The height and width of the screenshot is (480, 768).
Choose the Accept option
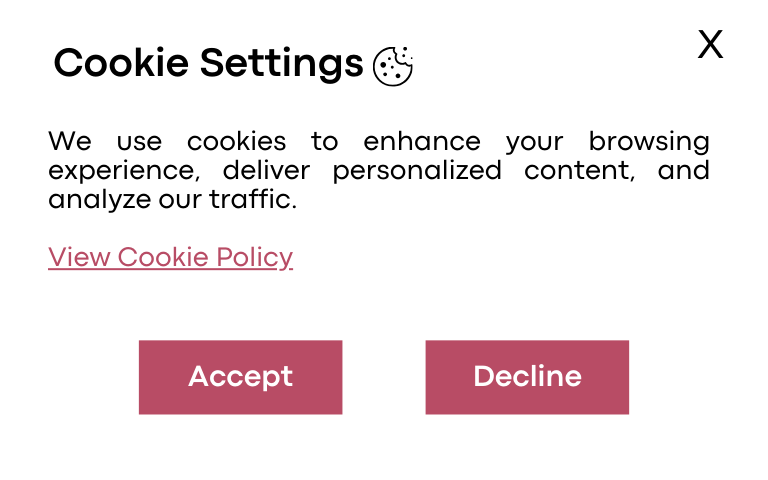240,377
